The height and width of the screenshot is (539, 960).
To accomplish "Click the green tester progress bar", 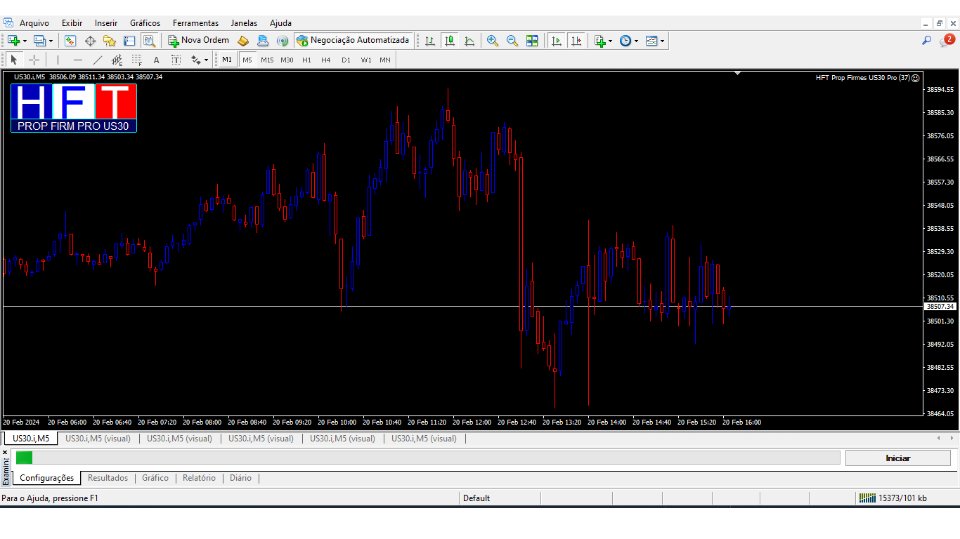I will [x=24, y=457].
